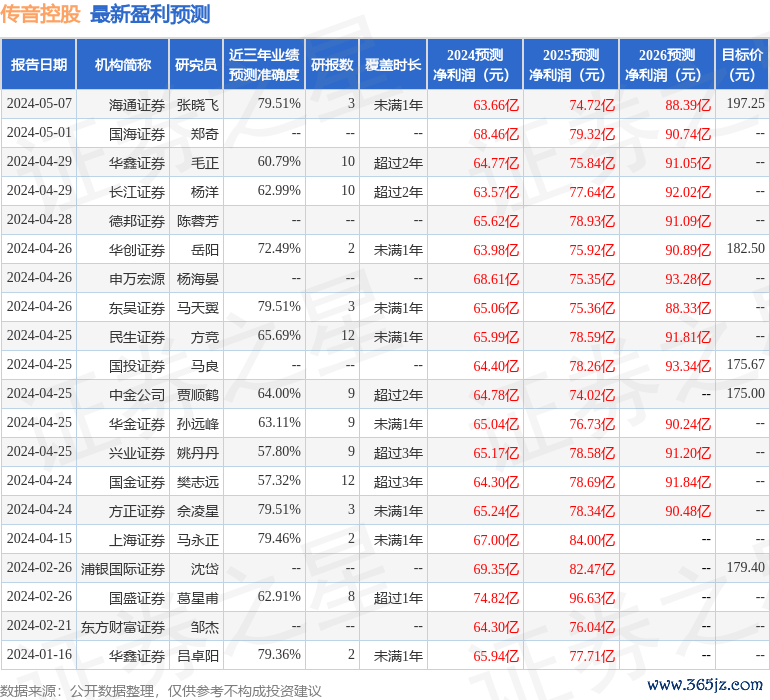Click researcher name 吕卓阳

(198, 655)
